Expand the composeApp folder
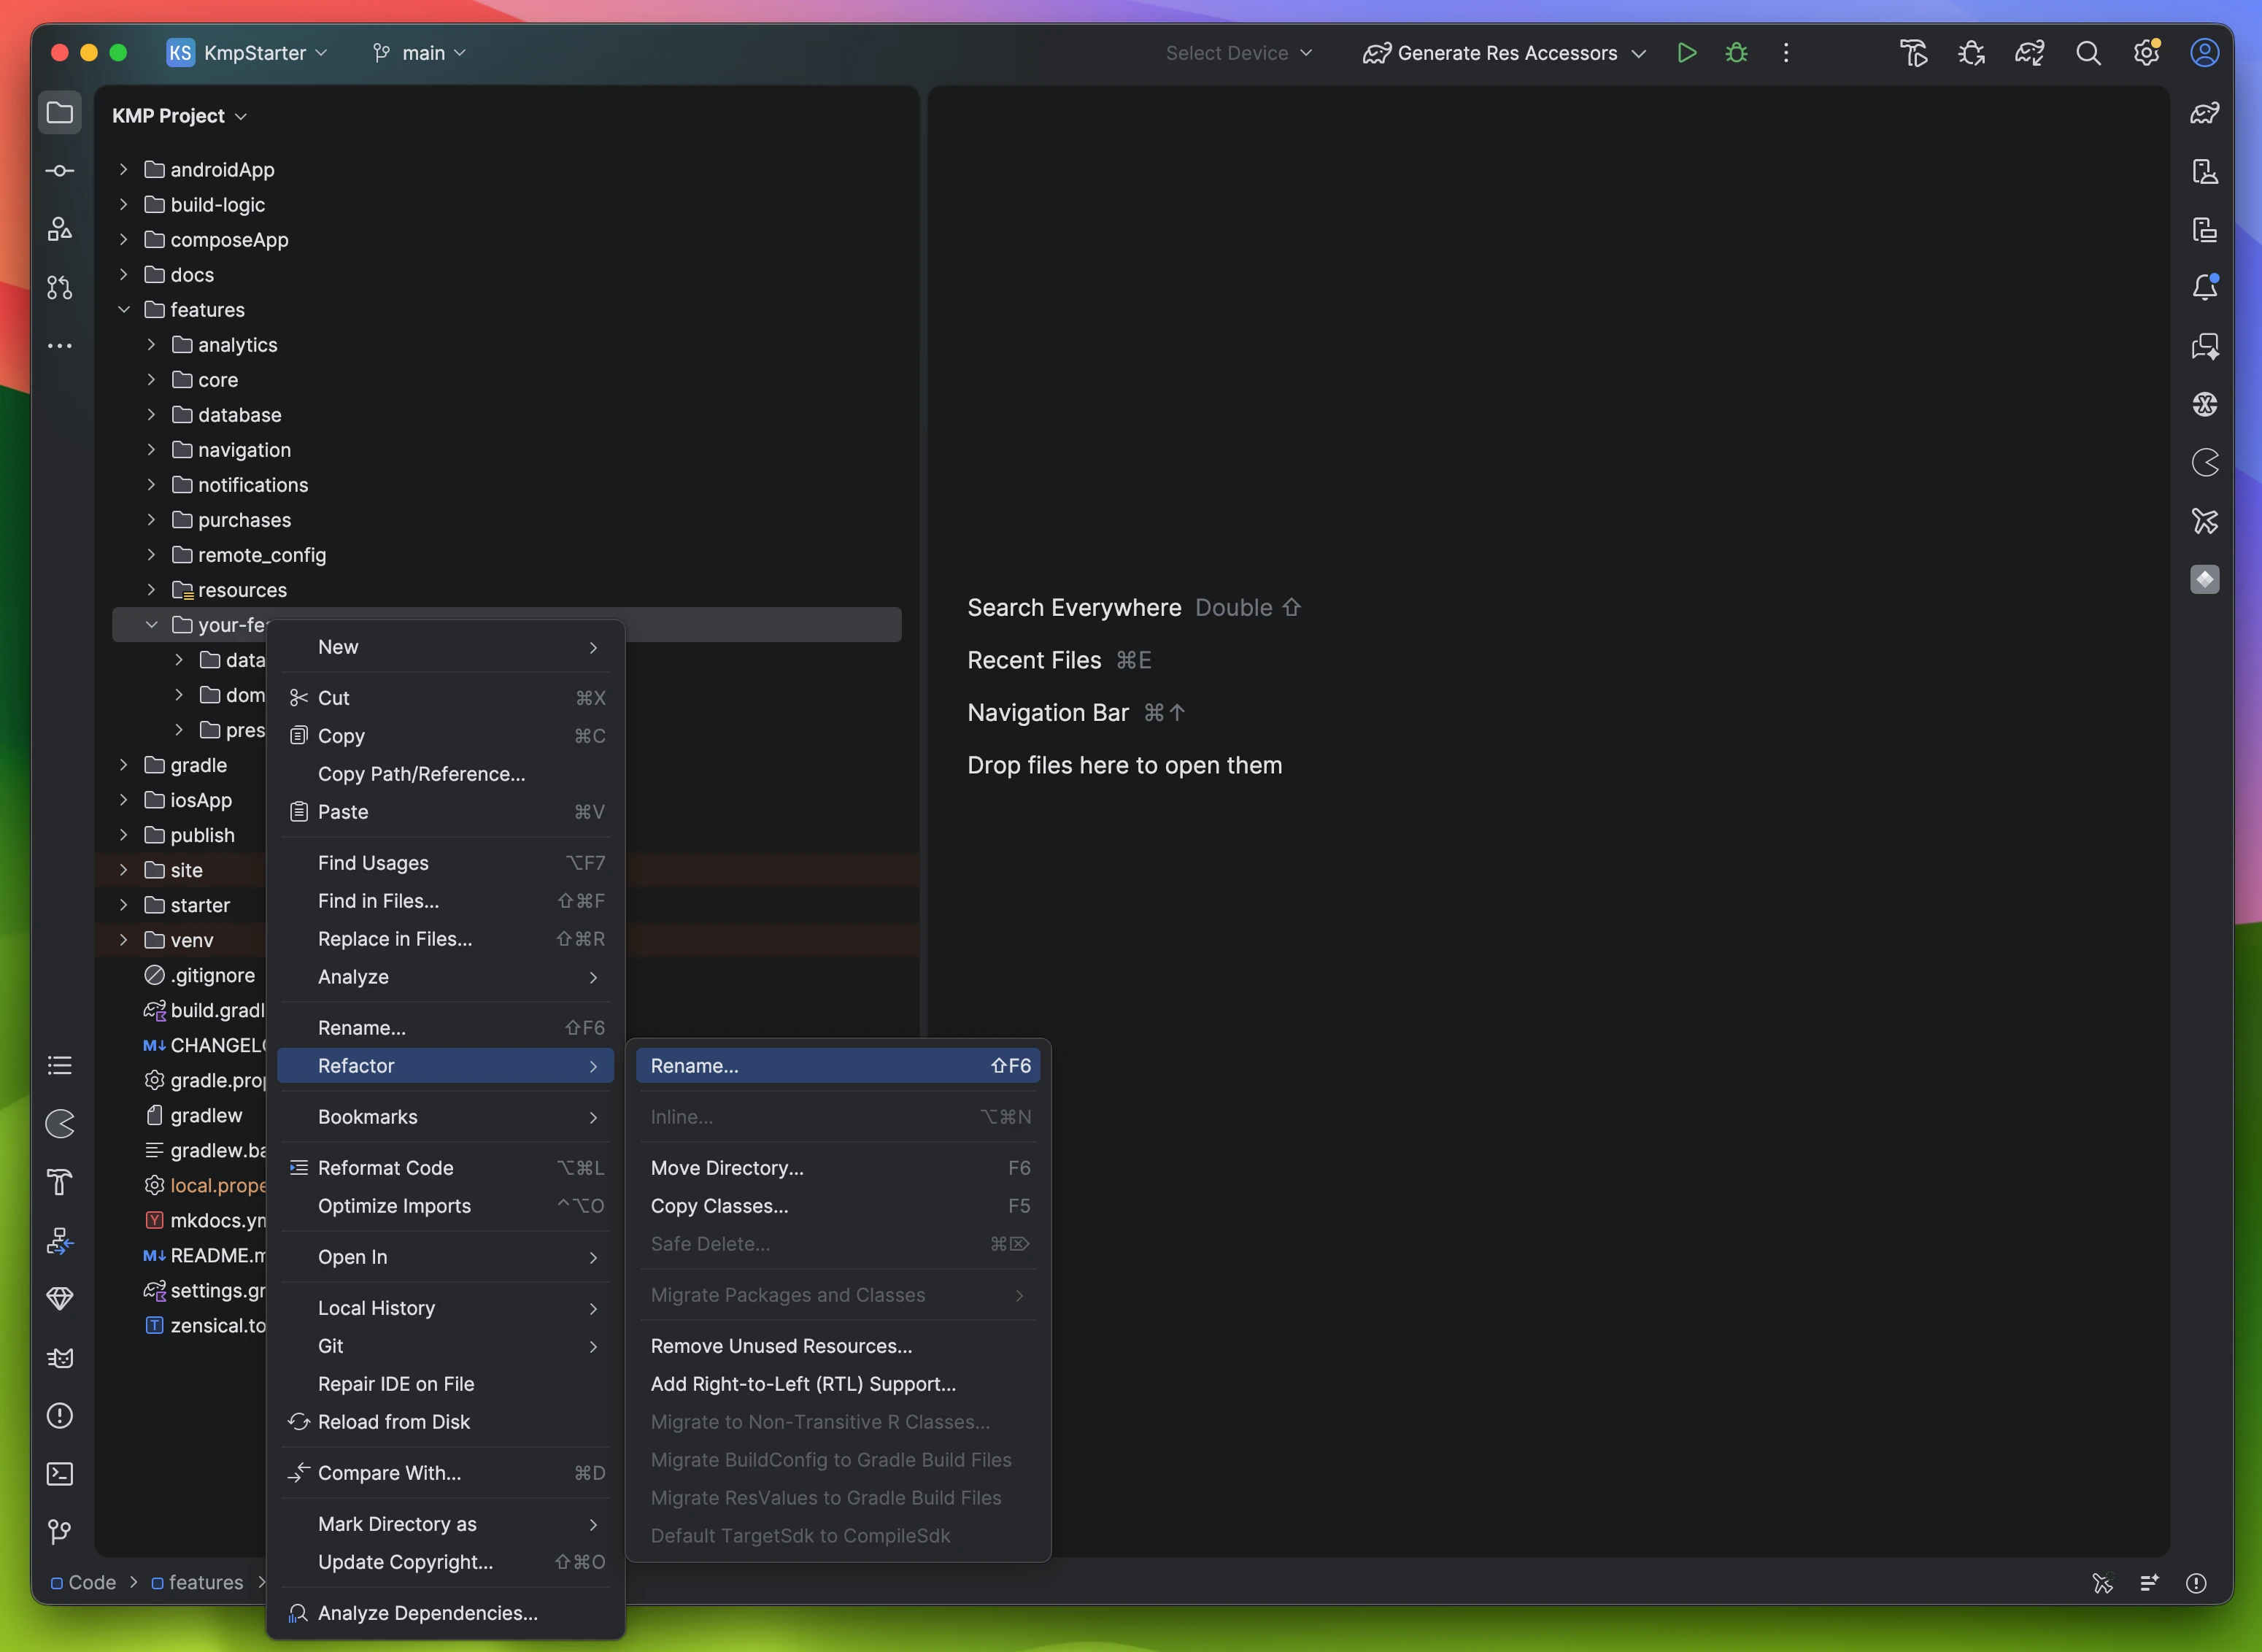The width and height of the screenshot is (2262, 1652). [x=124, y=240]
